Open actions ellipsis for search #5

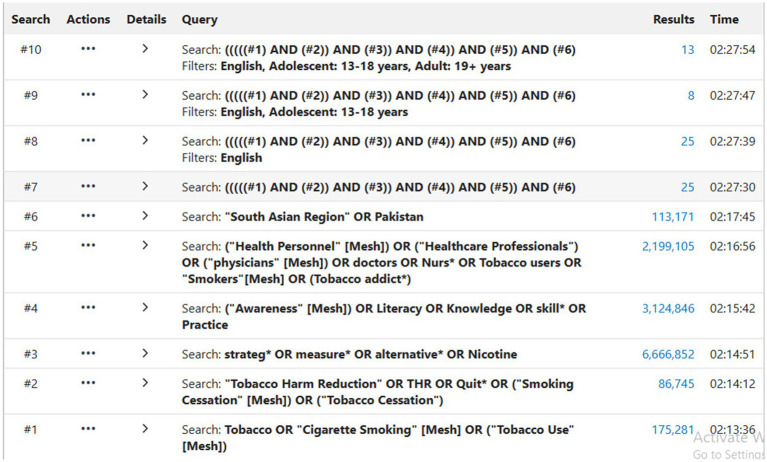[x=88, y=245]
